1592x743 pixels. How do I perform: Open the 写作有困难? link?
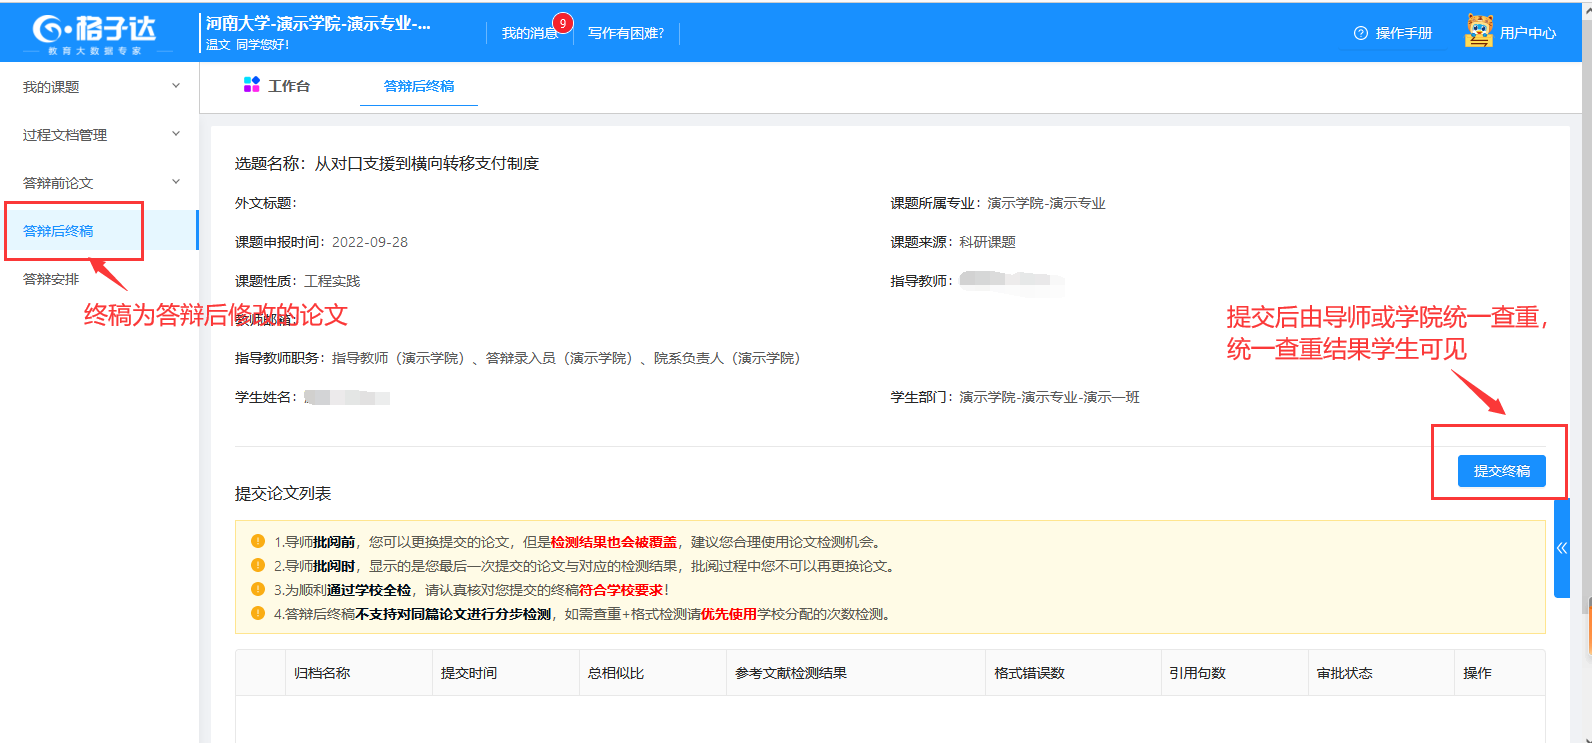625,33
